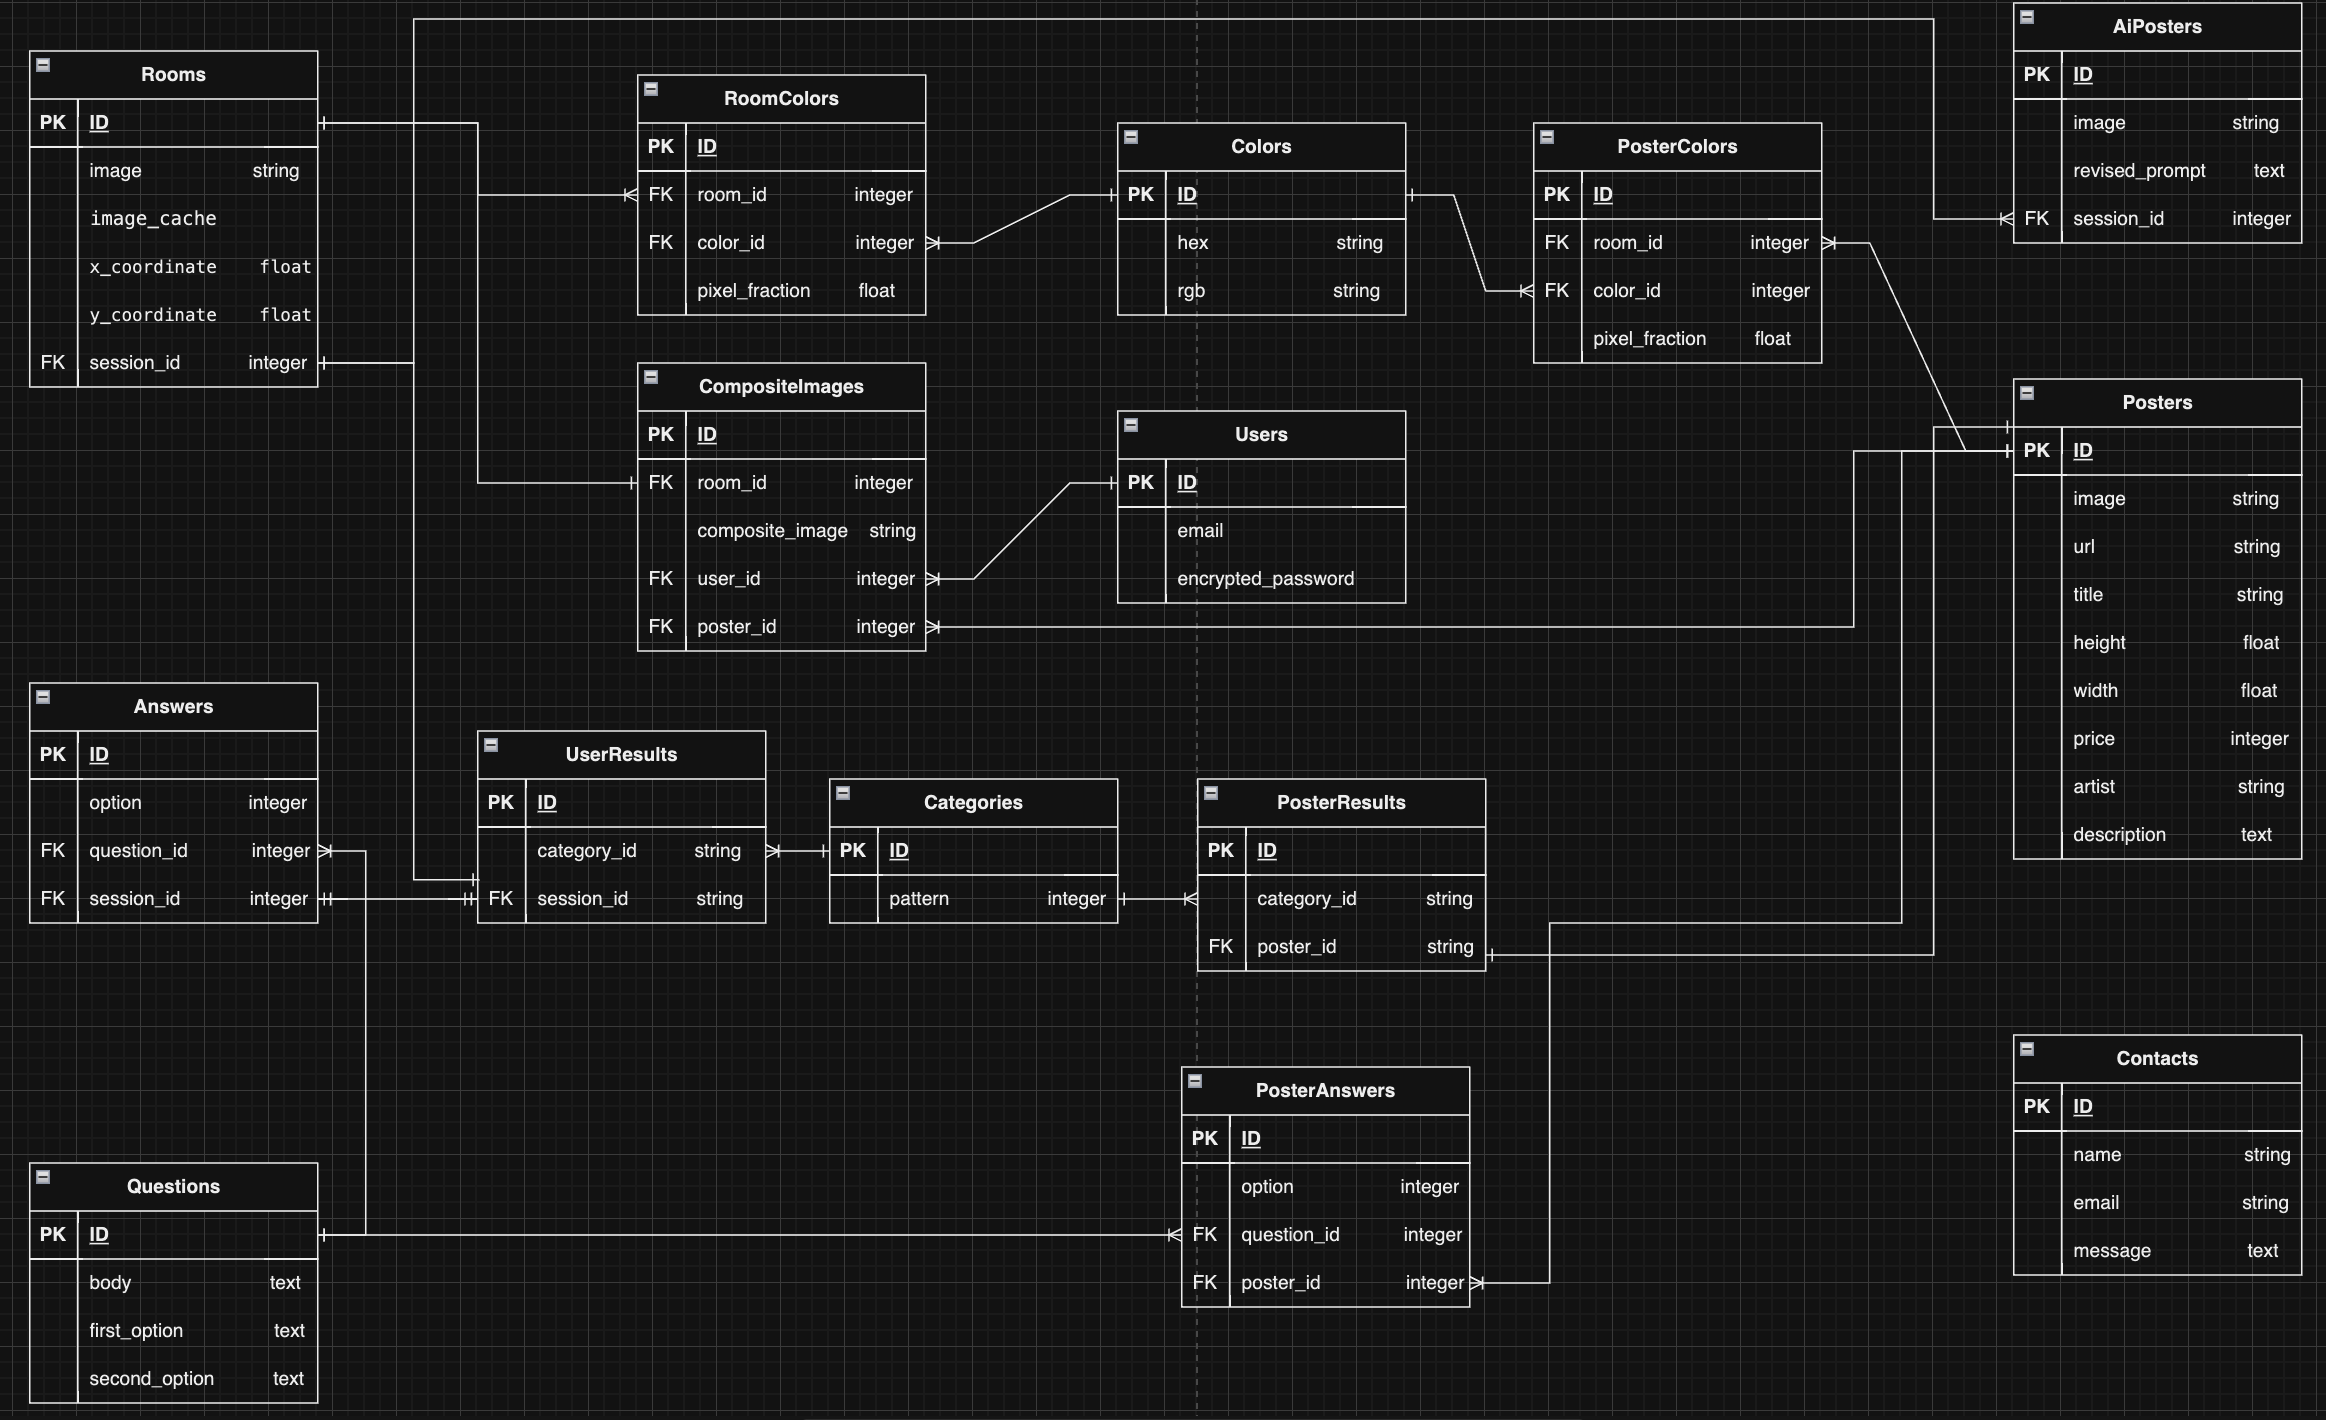Select description row in Posters
The width and height of the screenshot is (2326, 1420).
tap(2157, 835)
